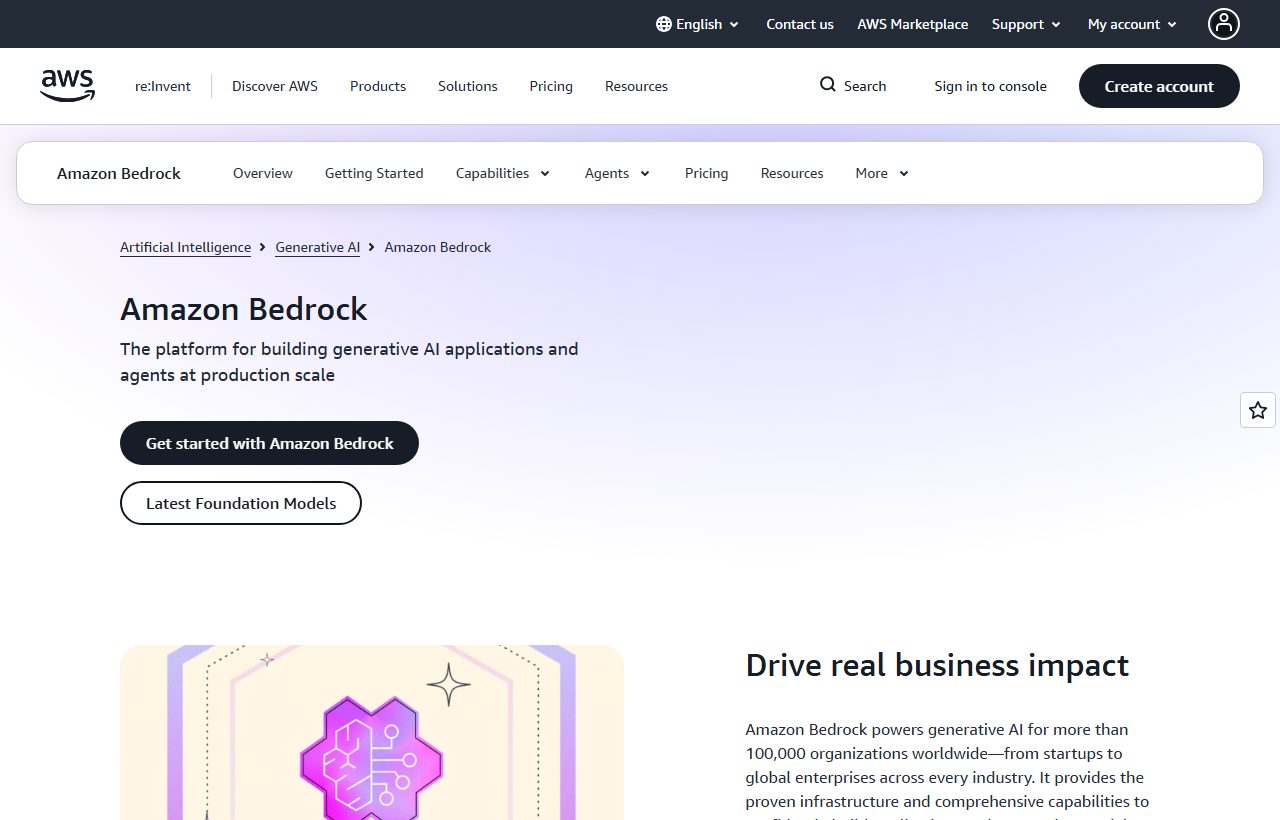Image resolution: width=1280 pixels, height=820 pixels.
Task: Click Get started with Amazon Bedrock
Action: 269,443
